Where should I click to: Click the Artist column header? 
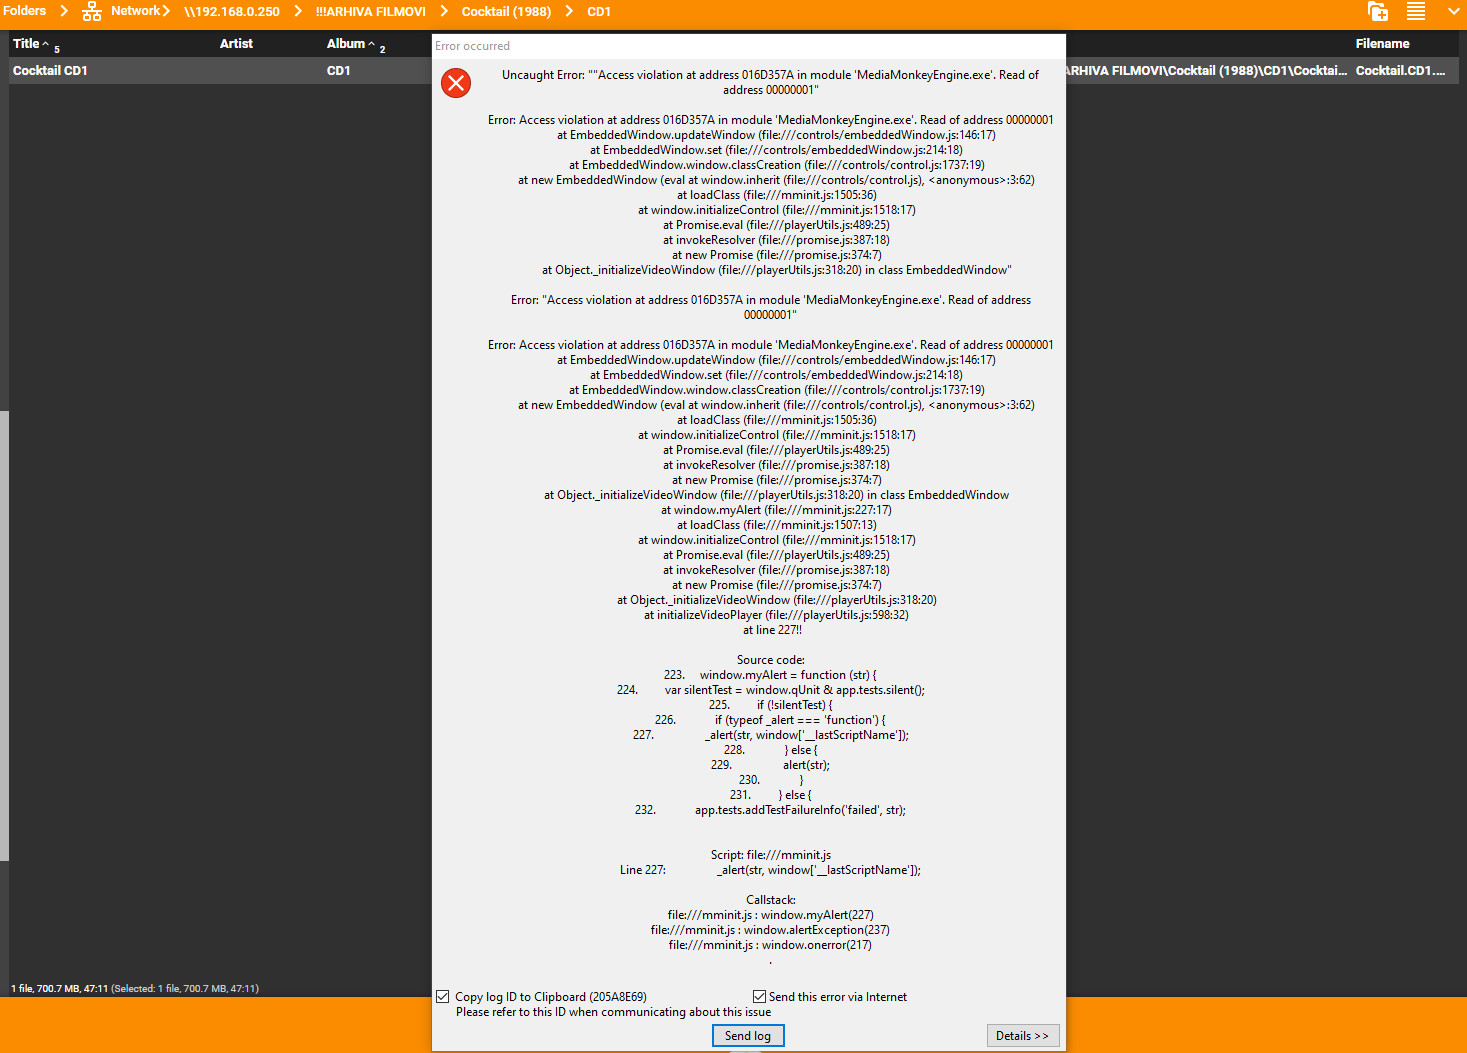point(236,44)
